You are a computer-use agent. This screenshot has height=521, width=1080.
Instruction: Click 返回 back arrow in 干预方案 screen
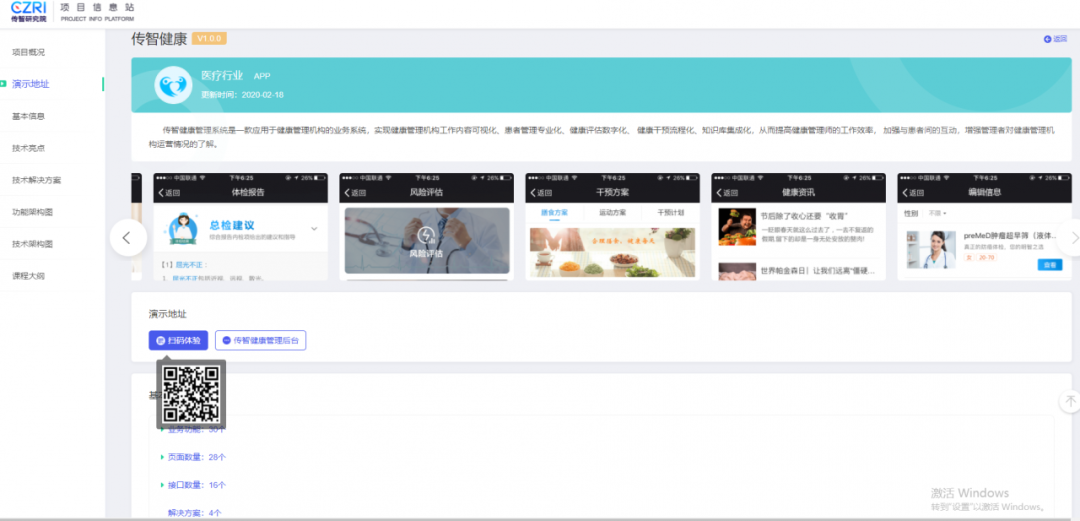point(541,192)
